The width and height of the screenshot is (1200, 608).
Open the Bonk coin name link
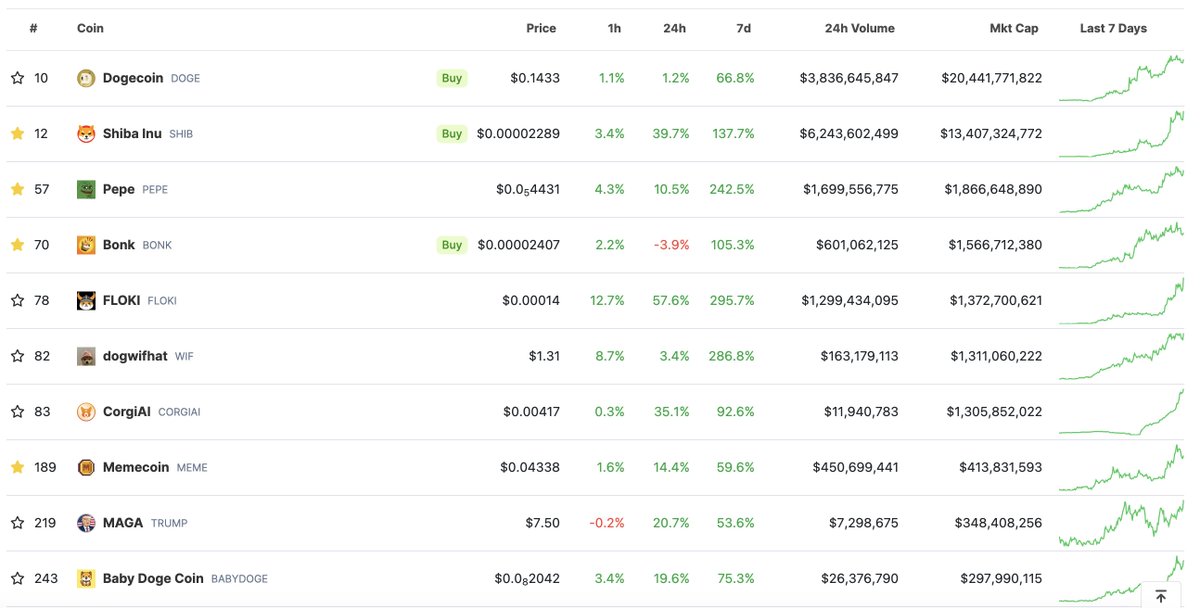tap(119, 245)
